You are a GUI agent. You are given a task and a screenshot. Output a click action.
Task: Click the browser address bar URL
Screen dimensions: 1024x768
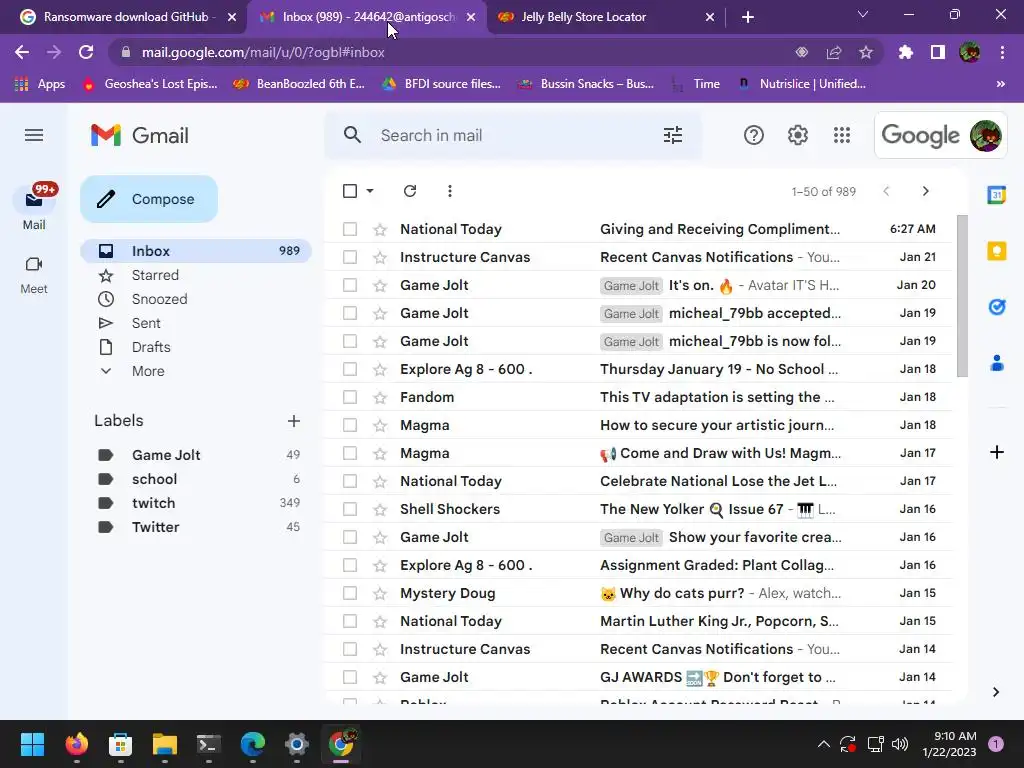(263, 52)
